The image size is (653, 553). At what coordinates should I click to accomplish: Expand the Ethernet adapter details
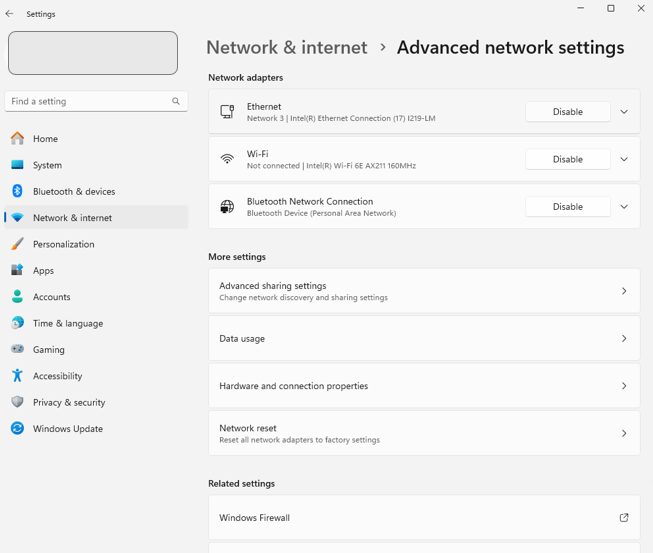[624, 112]
